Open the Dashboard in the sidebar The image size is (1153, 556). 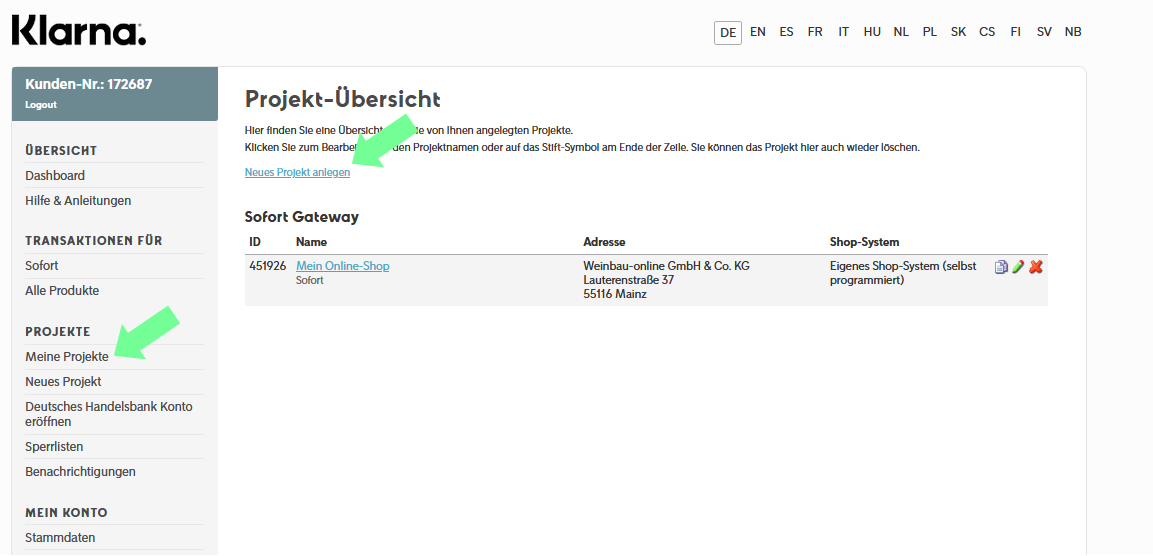point(55,176)
